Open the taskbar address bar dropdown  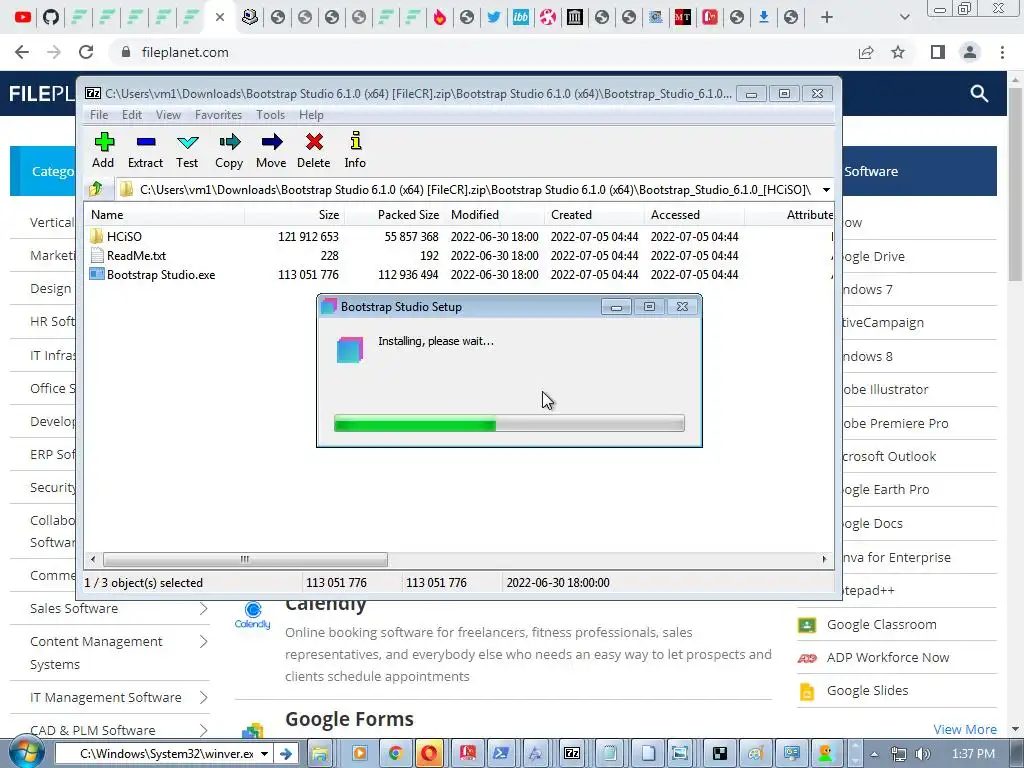264,754
